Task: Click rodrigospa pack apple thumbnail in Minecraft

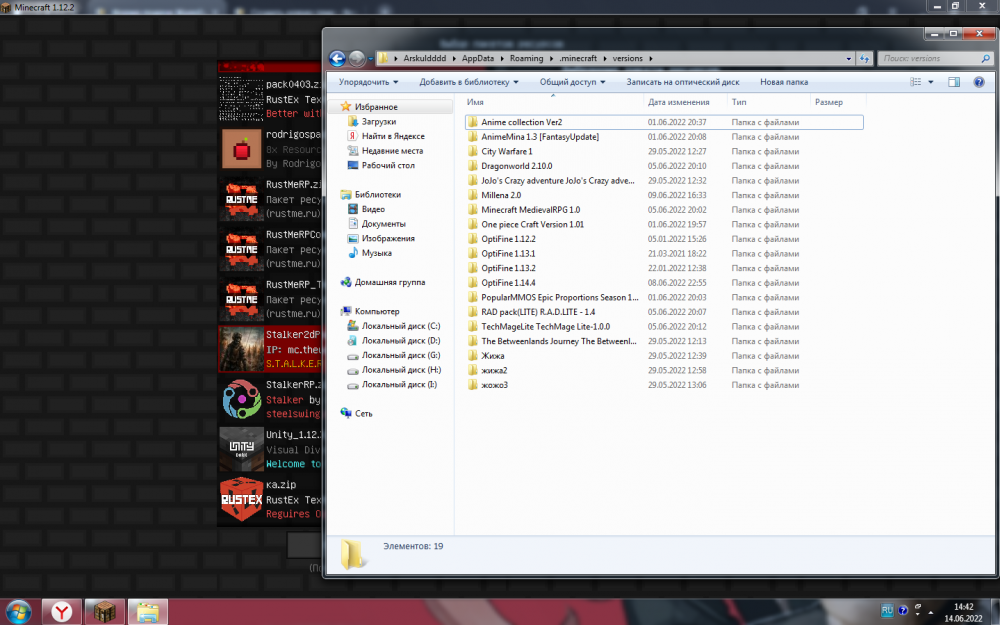Action: point(241,149)
